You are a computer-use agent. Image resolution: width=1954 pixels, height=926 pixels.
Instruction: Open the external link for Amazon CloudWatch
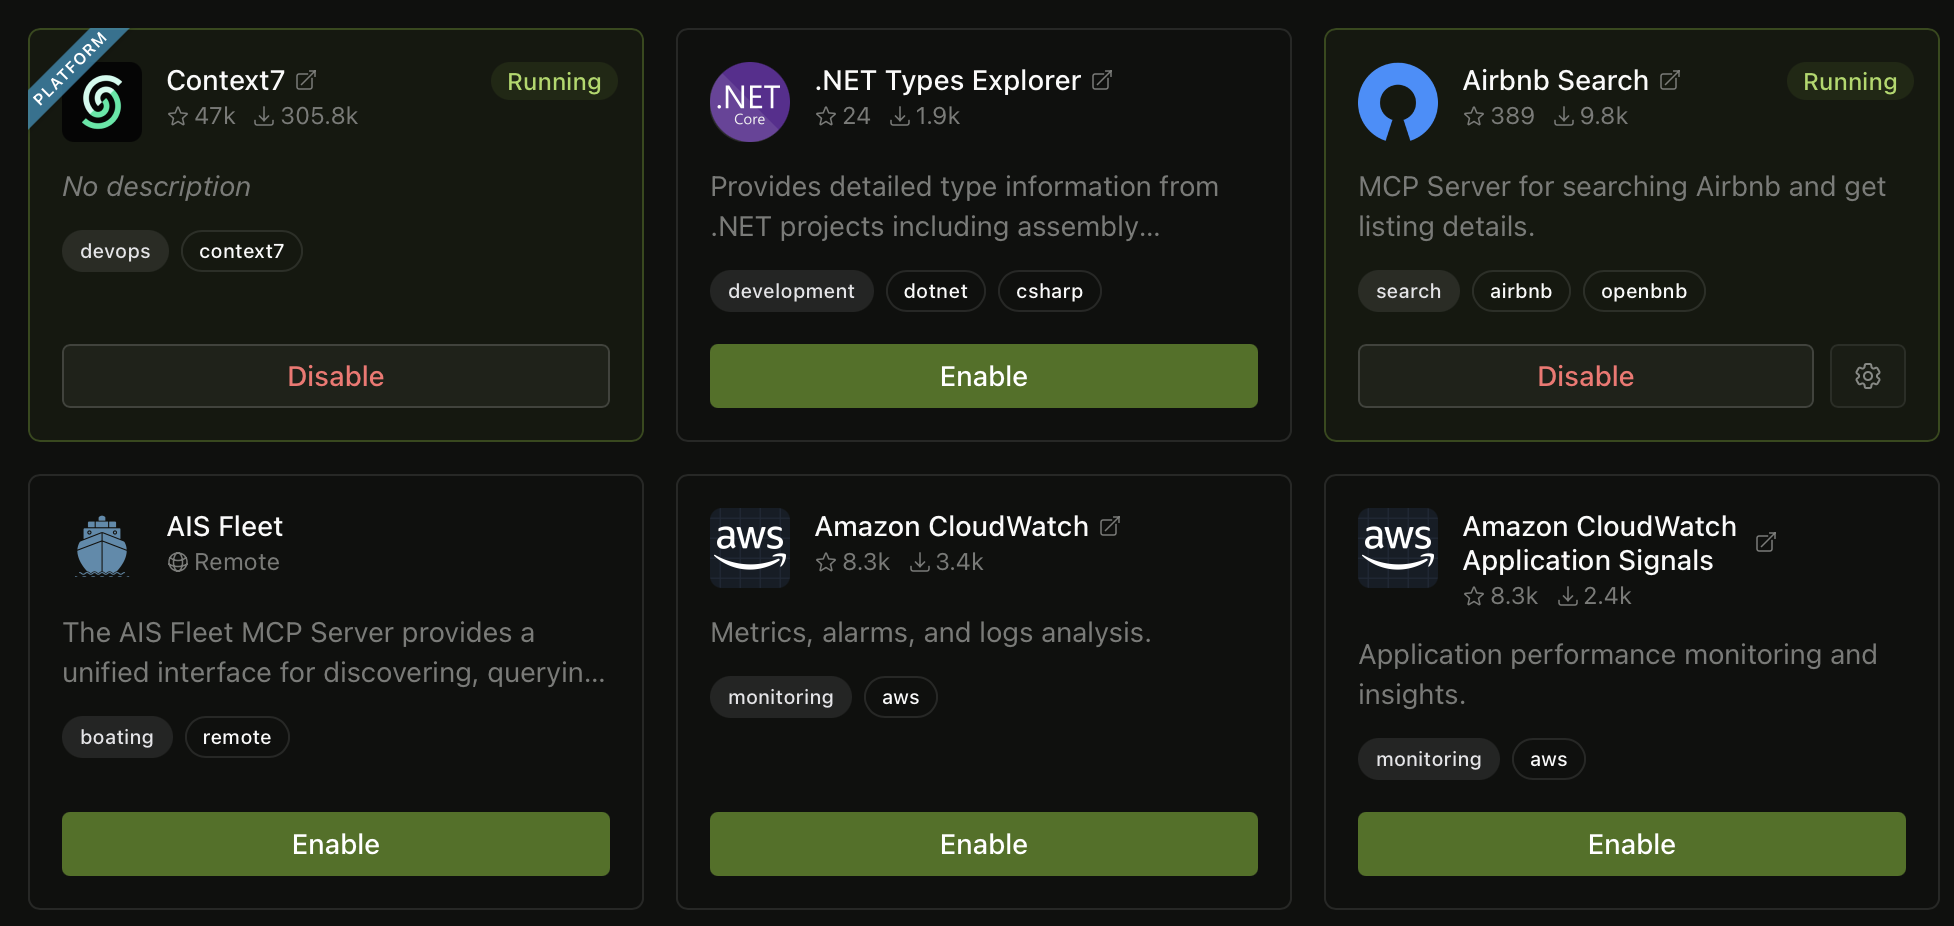click(x=1110, y=525)
